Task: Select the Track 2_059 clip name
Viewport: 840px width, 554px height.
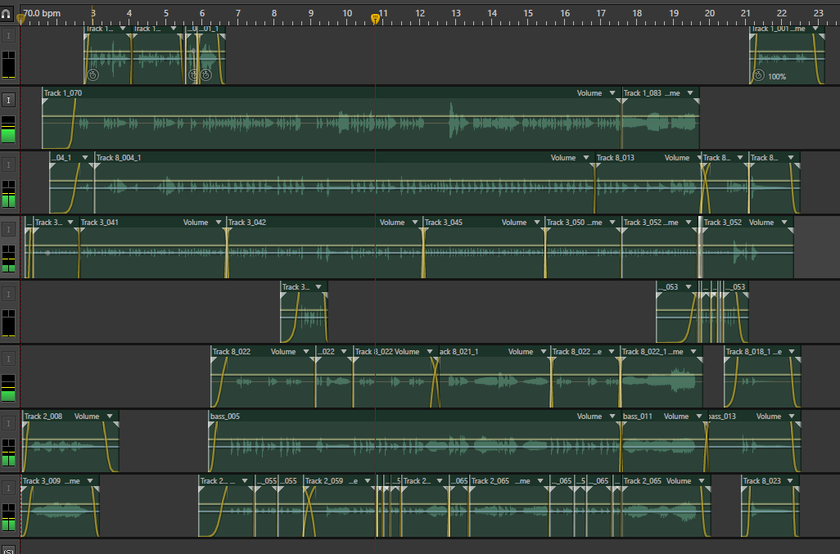Action: [x=324, y=481]
